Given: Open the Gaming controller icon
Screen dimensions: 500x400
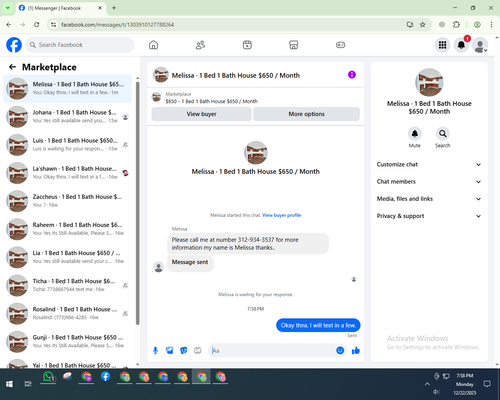Looking at the screenshot, I should coord(340,45).
